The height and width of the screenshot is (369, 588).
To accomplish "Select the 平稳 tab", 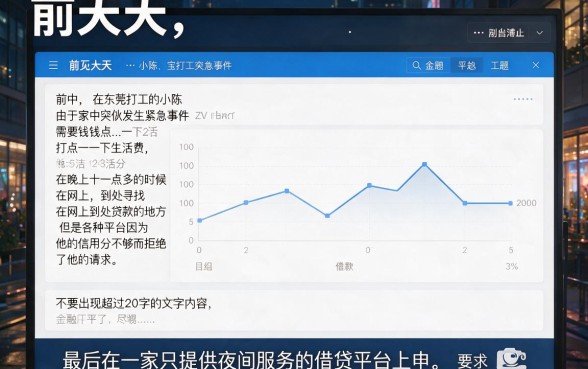I will tap(467, 66).
